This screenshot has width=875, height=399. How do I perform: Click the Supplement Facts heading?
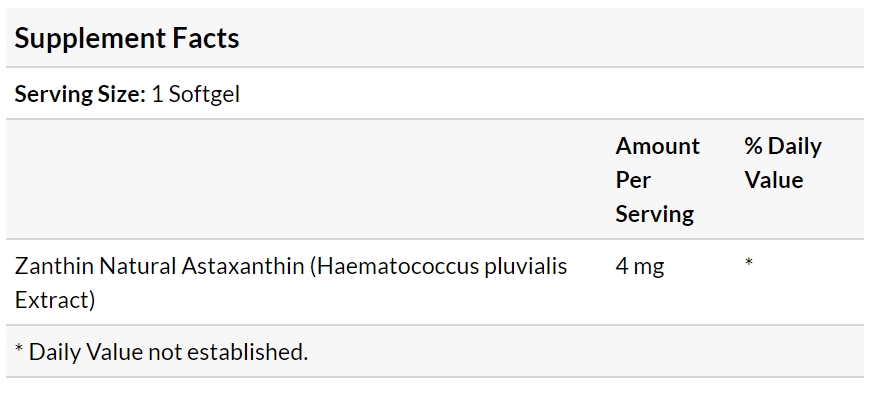click(x=127, y=39)
